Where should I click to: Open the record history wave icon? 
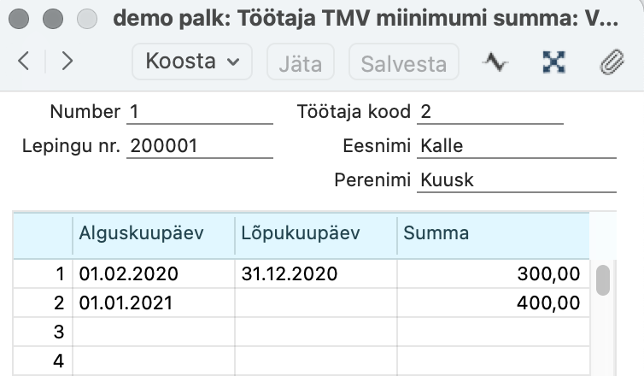click(495, 62)
